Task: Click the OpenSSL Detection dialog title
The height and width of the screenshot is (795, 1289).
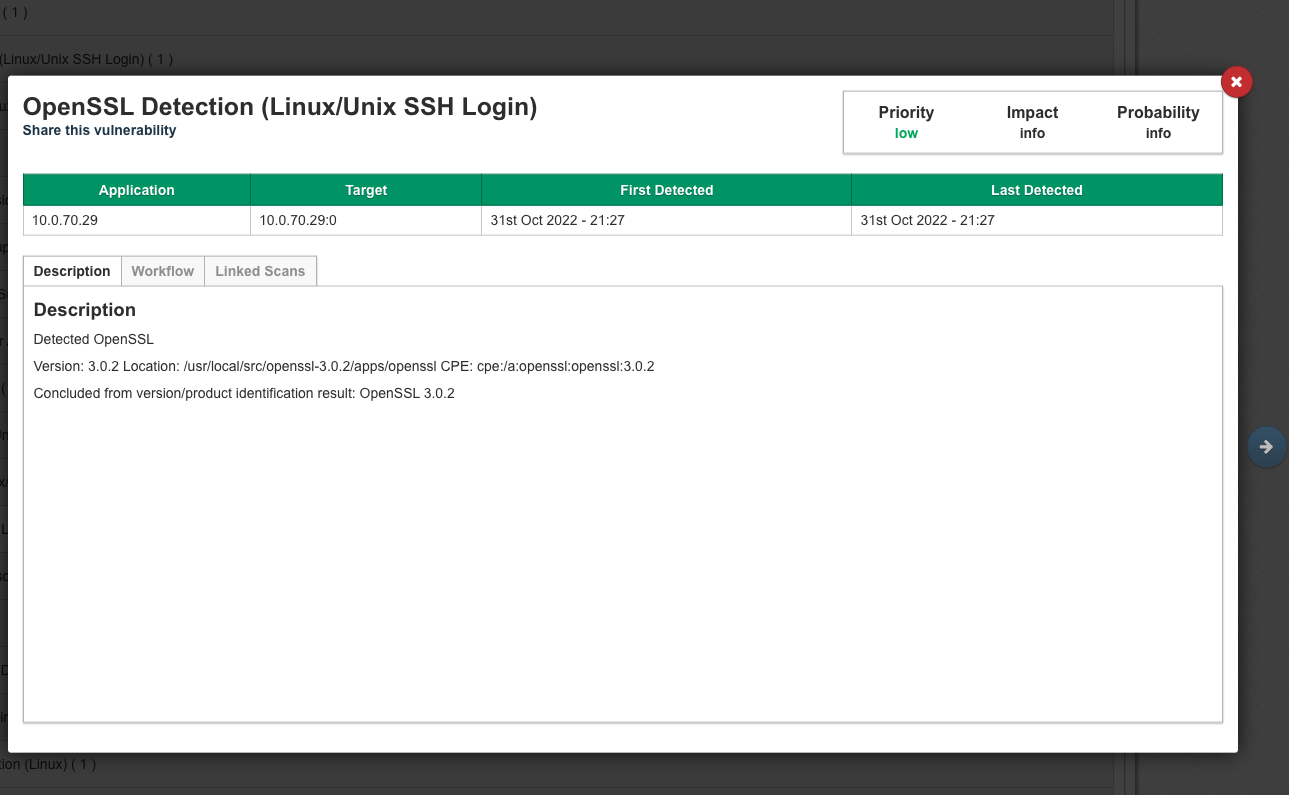Action: pos(280,107)
